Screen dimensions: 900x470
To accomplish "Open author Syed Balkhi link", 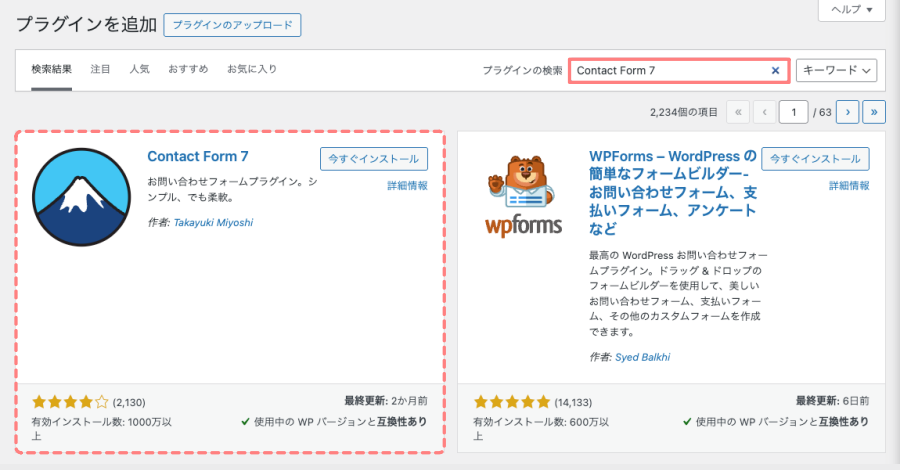I will (642, 357).
